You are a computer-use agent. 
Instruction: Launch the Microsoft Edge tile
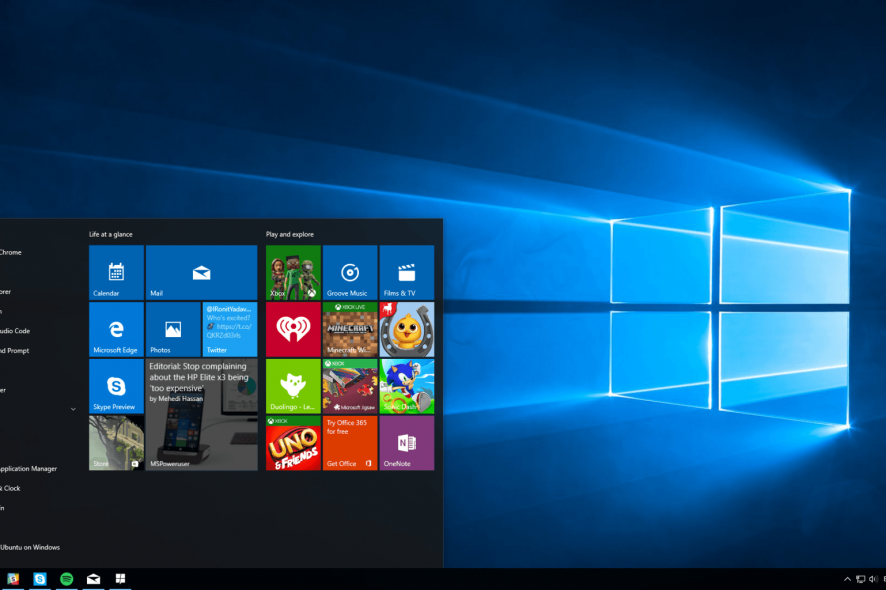(x=116, y=329)
